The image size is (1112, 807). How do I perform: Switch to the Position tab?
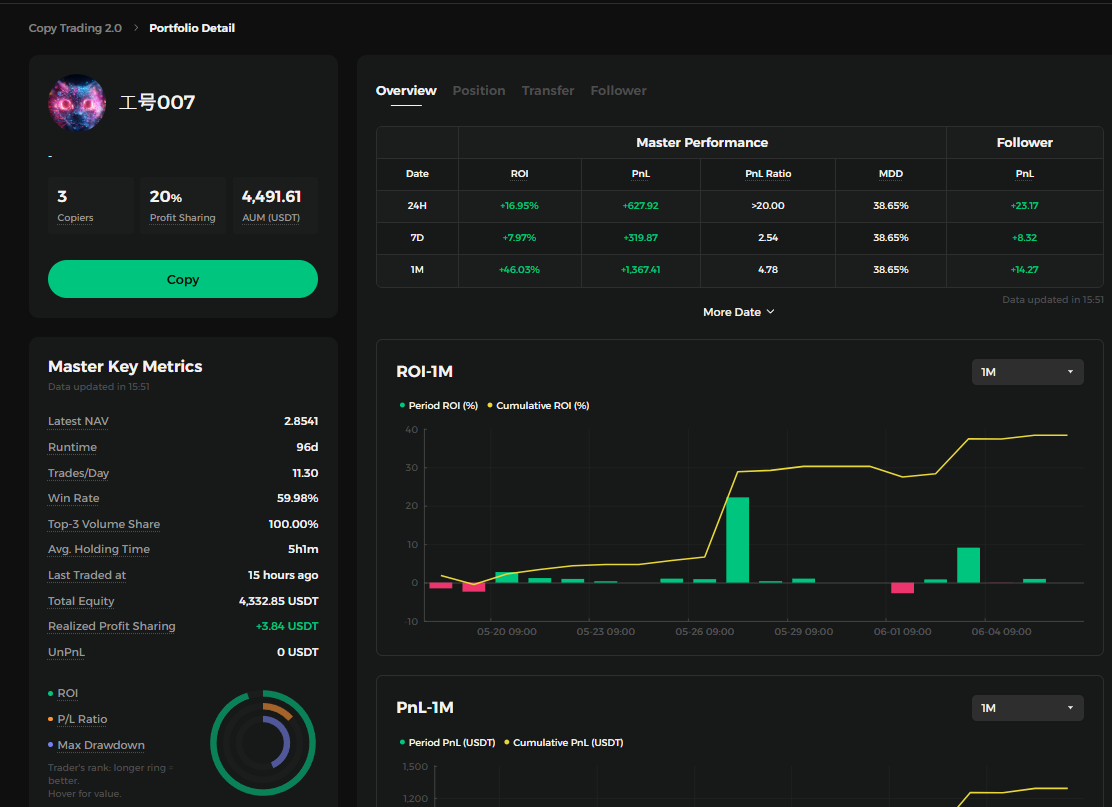point(479,91)
